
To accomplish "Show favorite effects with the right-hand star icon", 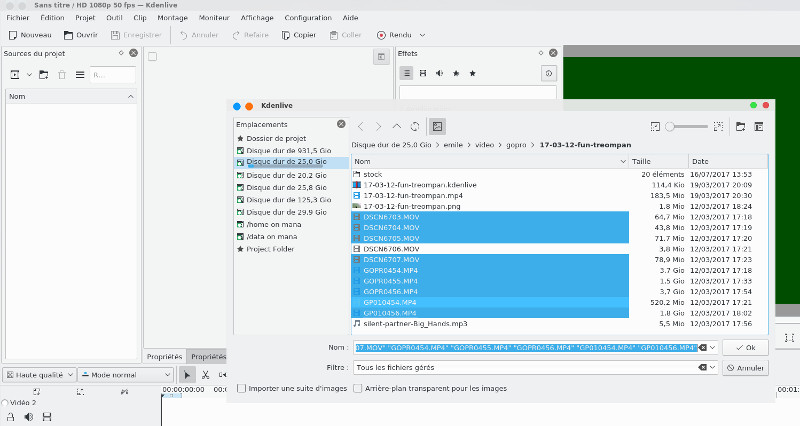I will click(473, 73).
